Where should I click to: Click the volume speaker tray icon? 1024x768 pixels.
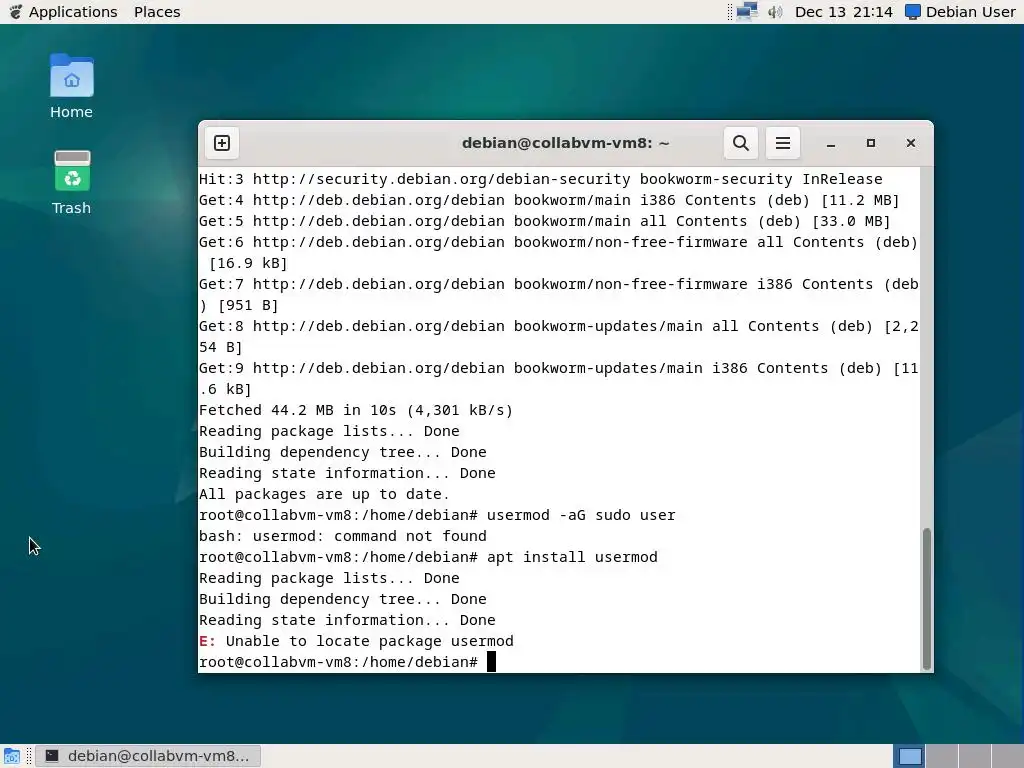775,12
